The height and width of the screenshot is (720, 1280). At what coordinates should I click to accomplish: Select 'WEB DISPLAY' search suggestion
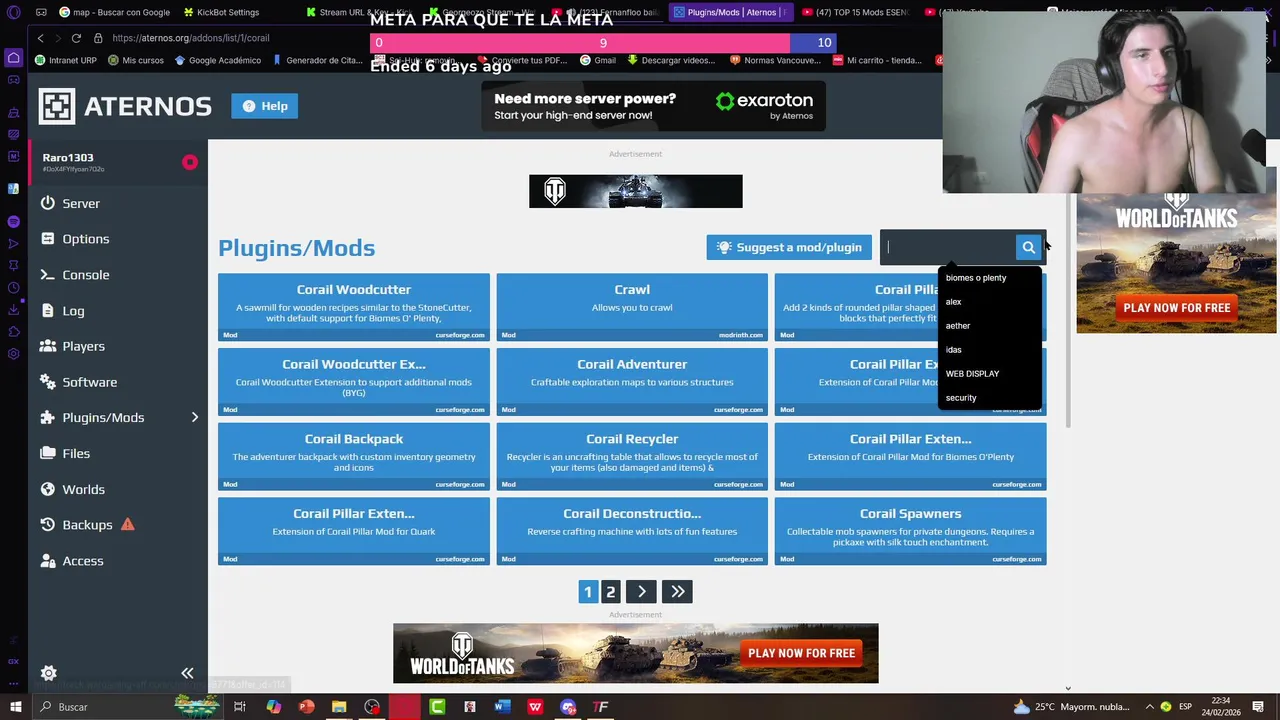pos(972,374)
